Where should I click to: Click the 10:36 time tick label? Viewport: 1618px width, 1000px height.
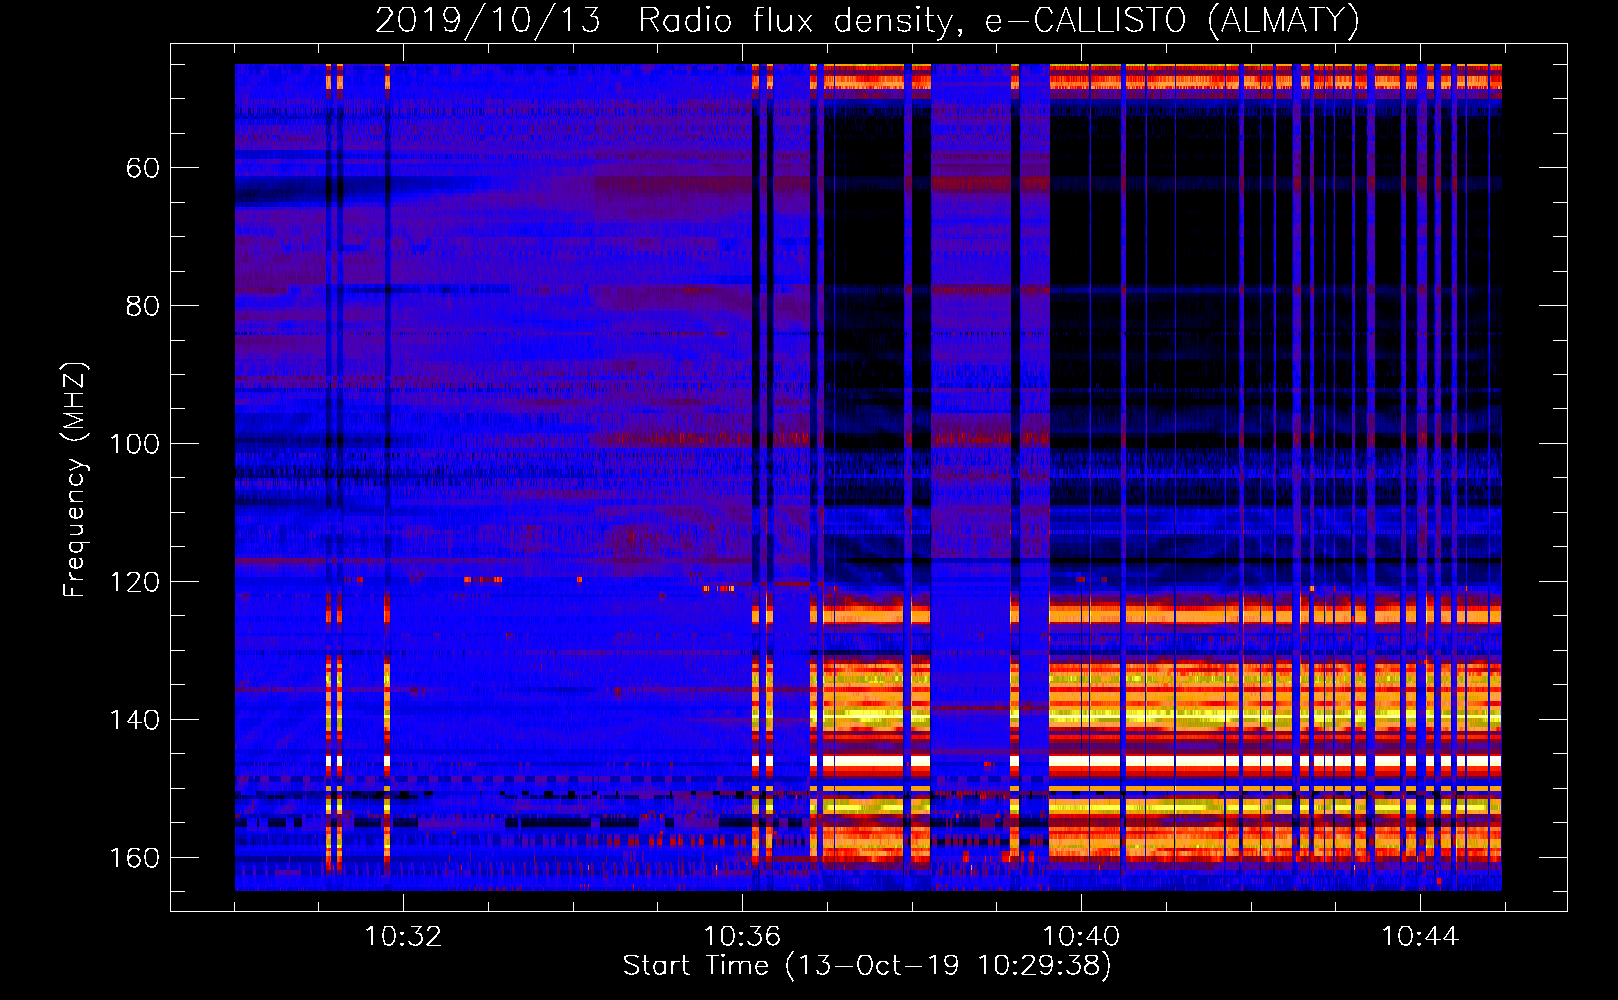coord(742,937)
